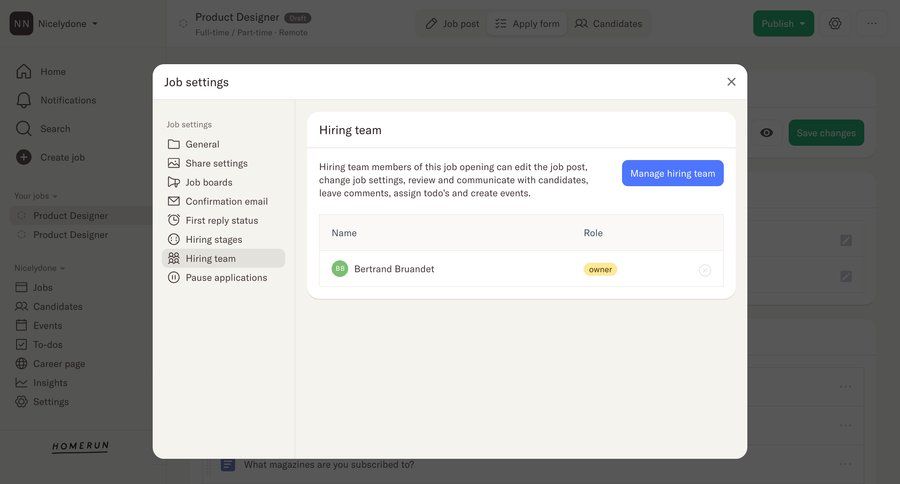Open Jobs in sidebar
The image size is (900, 484).
(34, 287)
